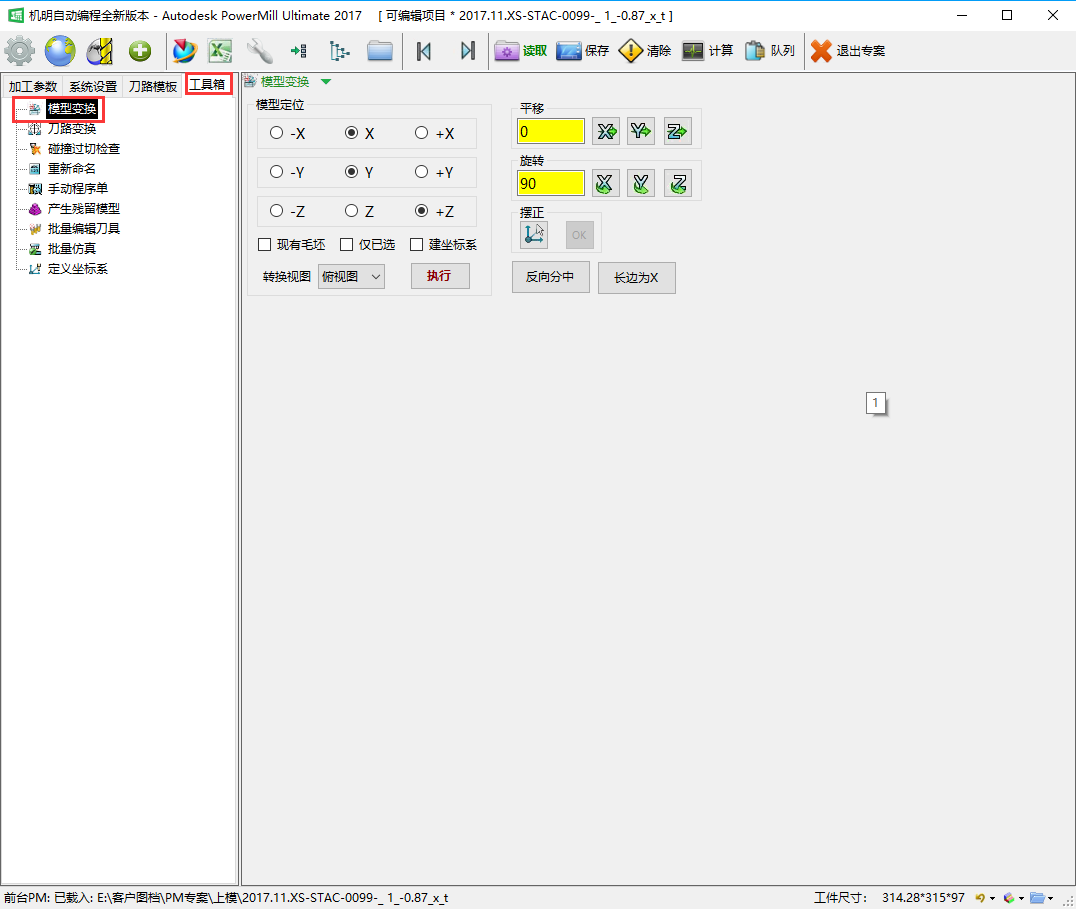Select the centered Y radio button
The height and width of the screenshot is (909, 1076).
click(x=351, y=172)
